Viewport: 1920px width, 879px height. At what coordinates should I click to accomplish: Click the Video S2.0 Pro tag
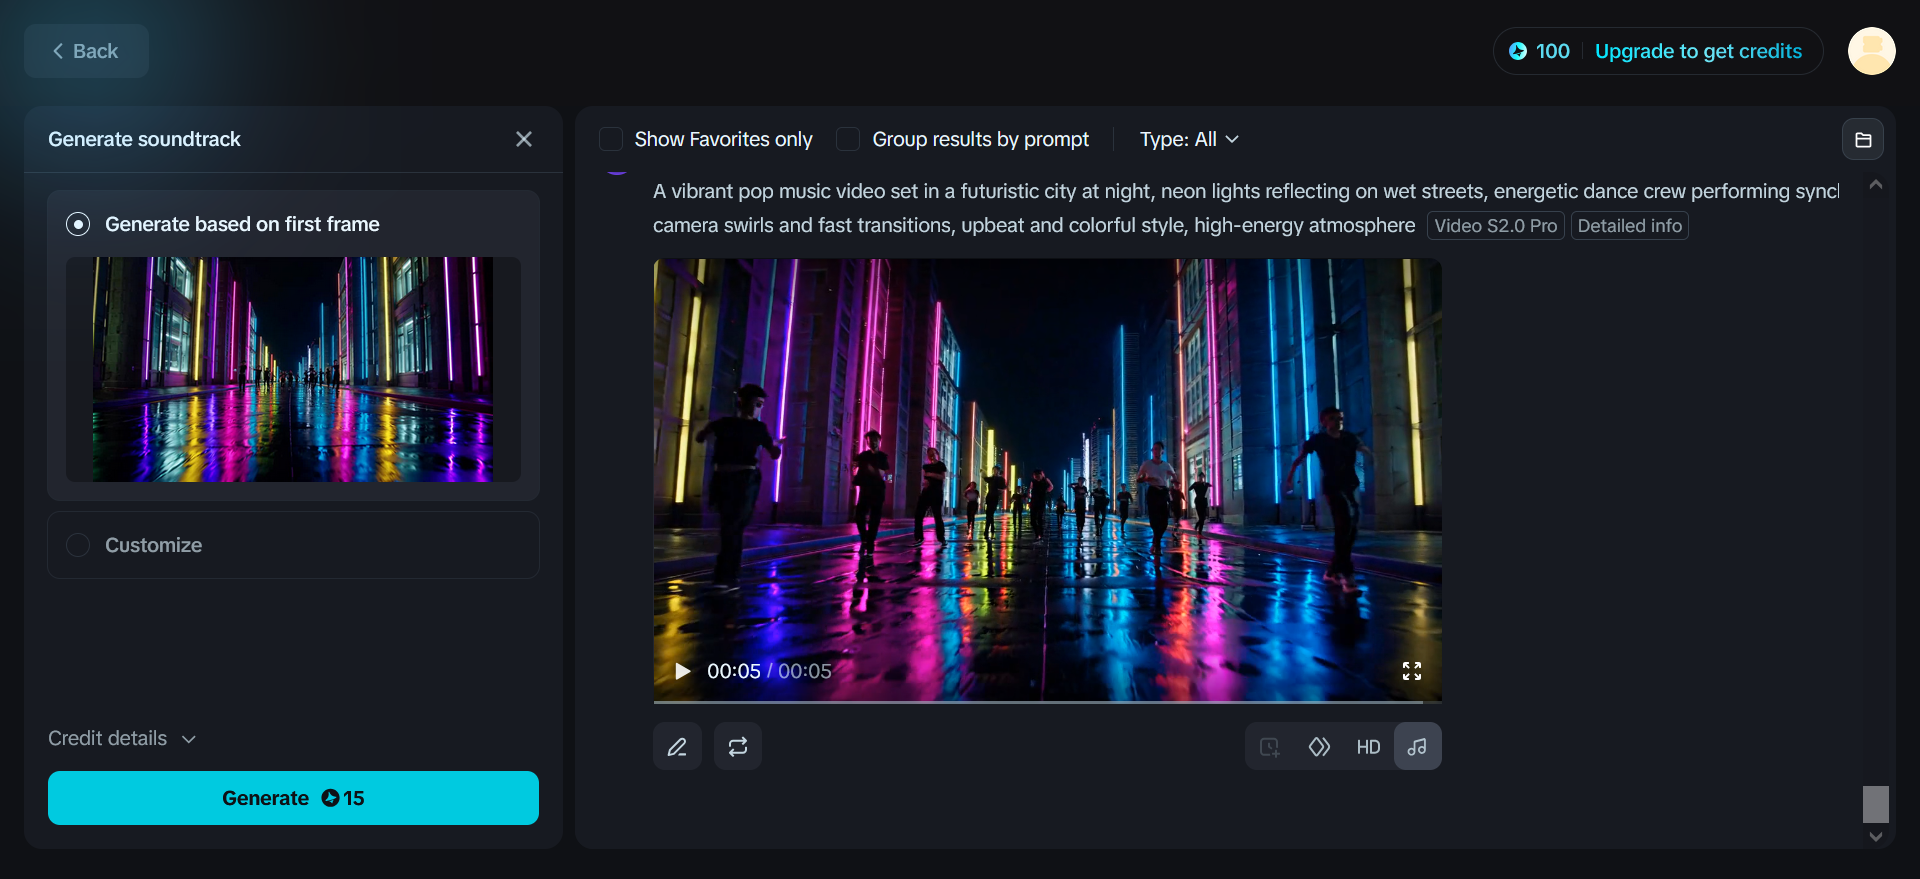point(1495,226)
